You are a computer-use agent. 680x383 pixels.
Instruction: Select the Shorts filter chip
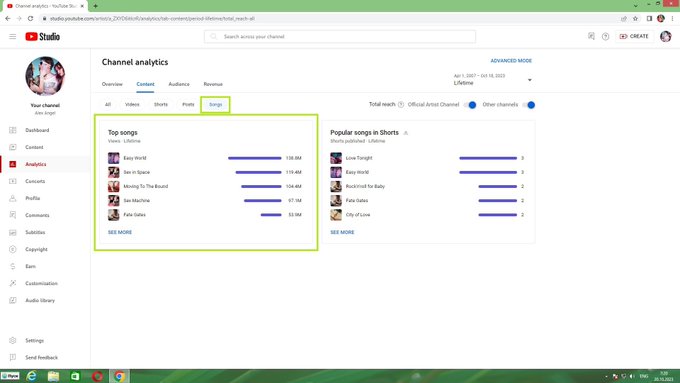click(x=160, y=105)
